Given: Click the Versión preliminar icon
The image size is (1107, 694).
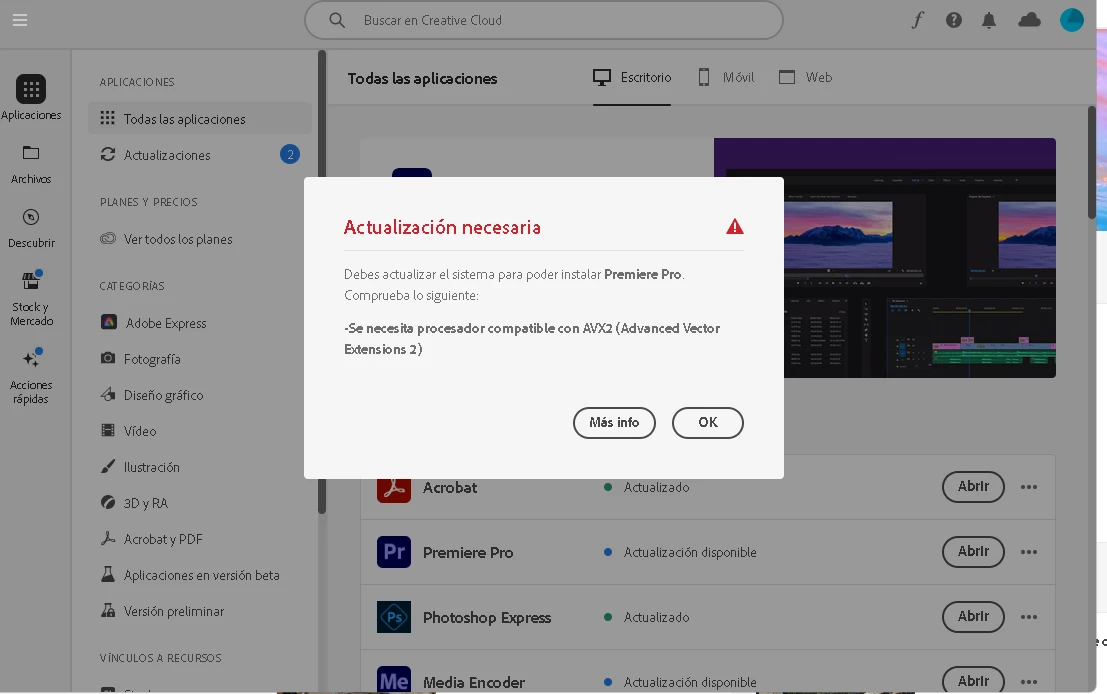Looking at the screenshot, I should point(108,610).
